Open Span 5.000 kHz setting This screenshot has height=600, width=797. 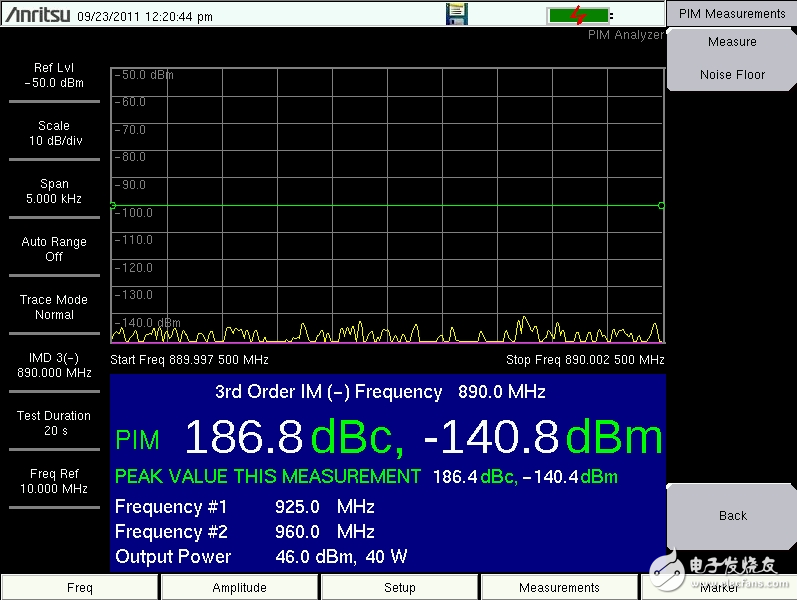click(54, 191)
